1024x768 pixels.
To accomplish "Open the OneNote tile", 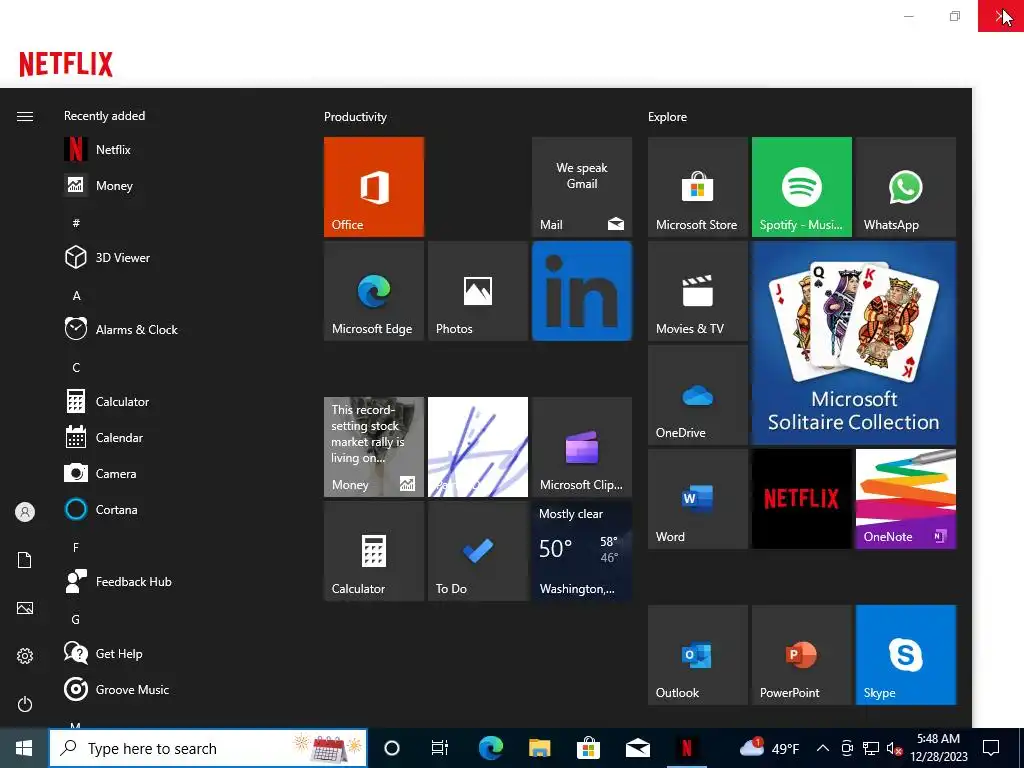I will coord(906,498).
